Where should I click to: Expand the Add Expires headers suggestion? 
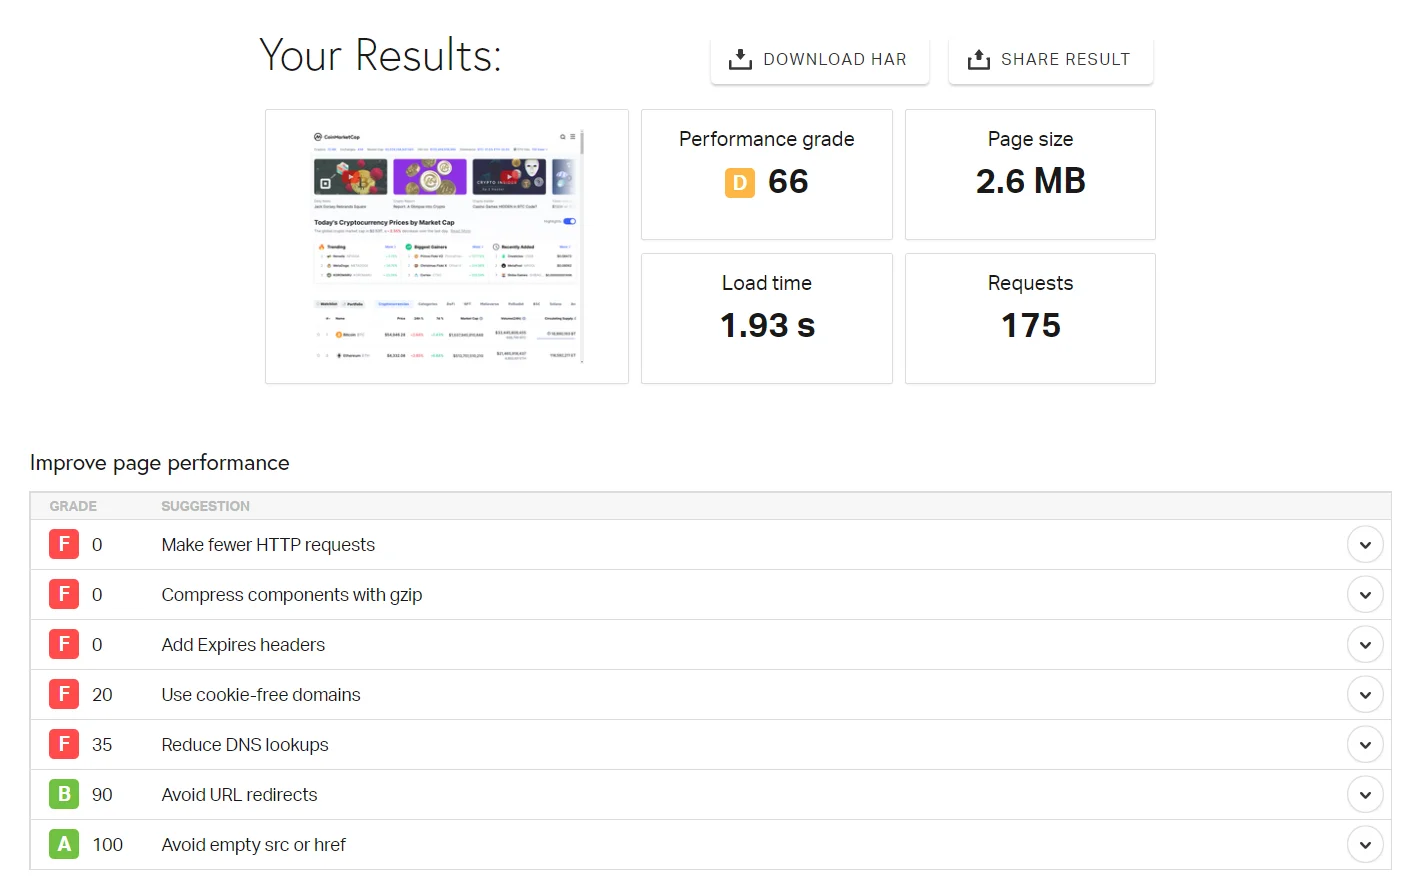click(x=1365, y=645)
